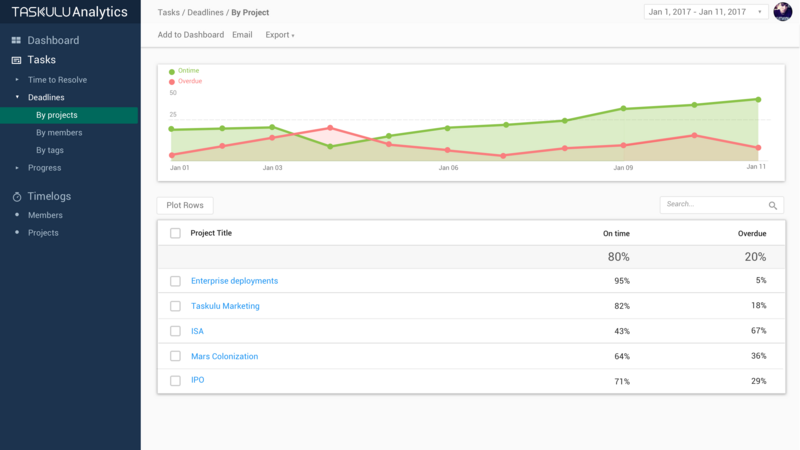Click the Plot Rows button
The width and height of the screenshot is (800, 450).
[x=185, y=205]
